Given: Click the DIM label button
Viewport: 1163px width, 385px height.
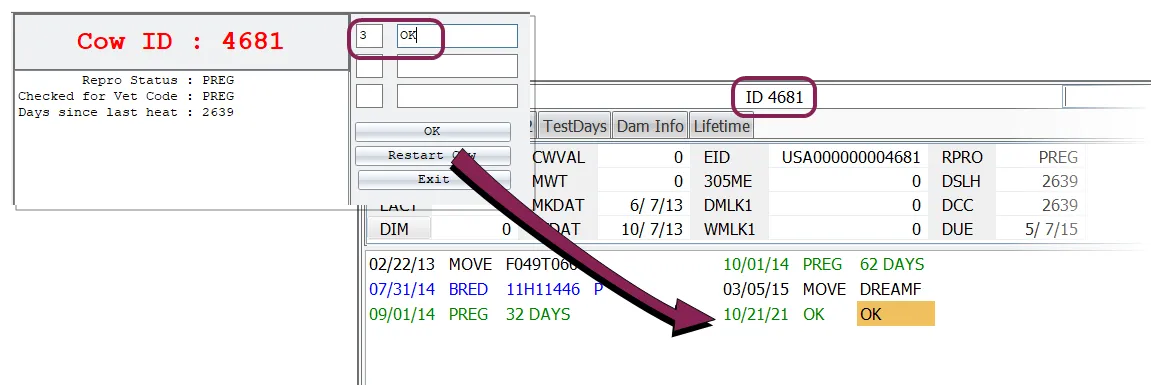Looking at the screenshot, I should 400,229.
